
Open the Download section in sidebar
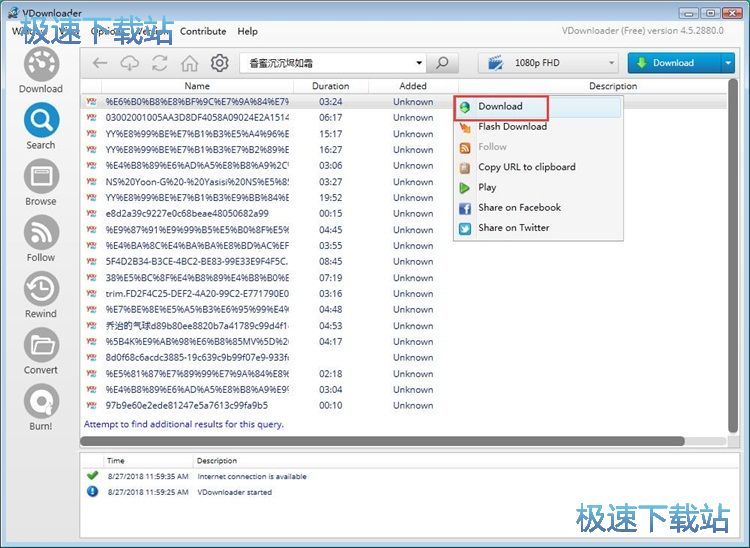pos(41,70)
